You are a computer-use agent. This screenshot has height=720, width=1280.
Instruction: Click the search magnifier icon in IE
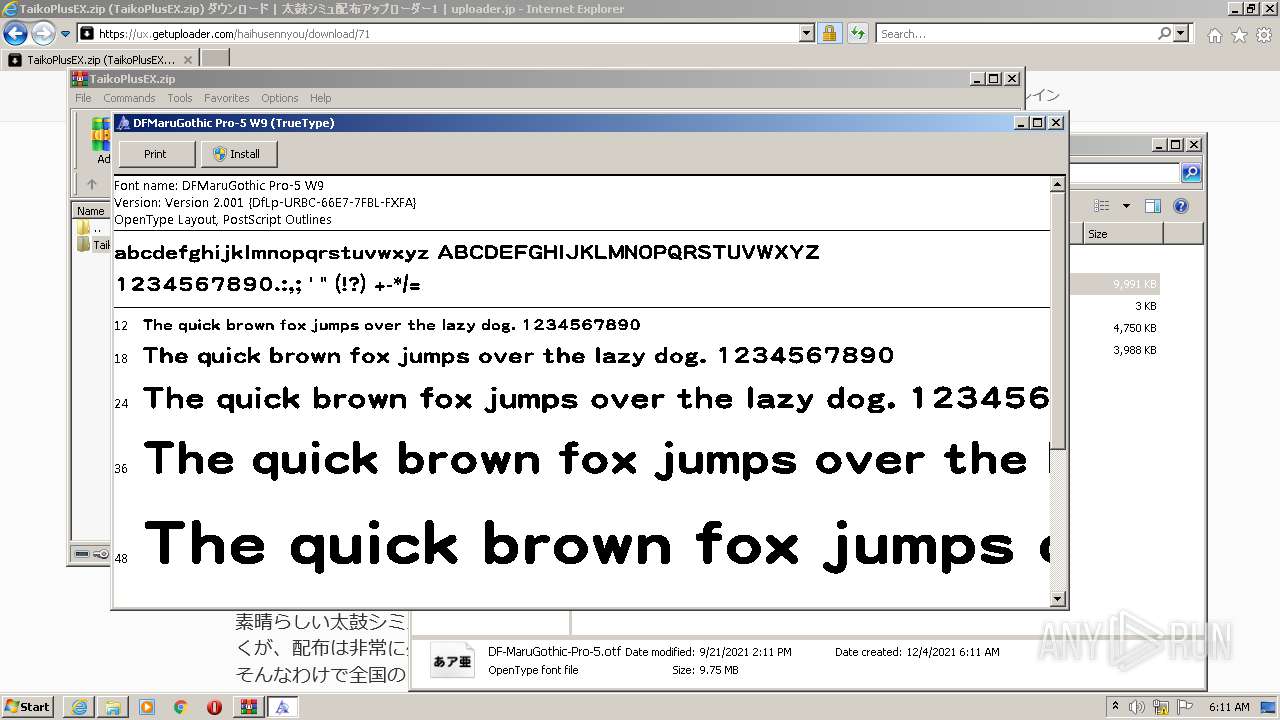pyautogui.click(x=1164, y=33)
